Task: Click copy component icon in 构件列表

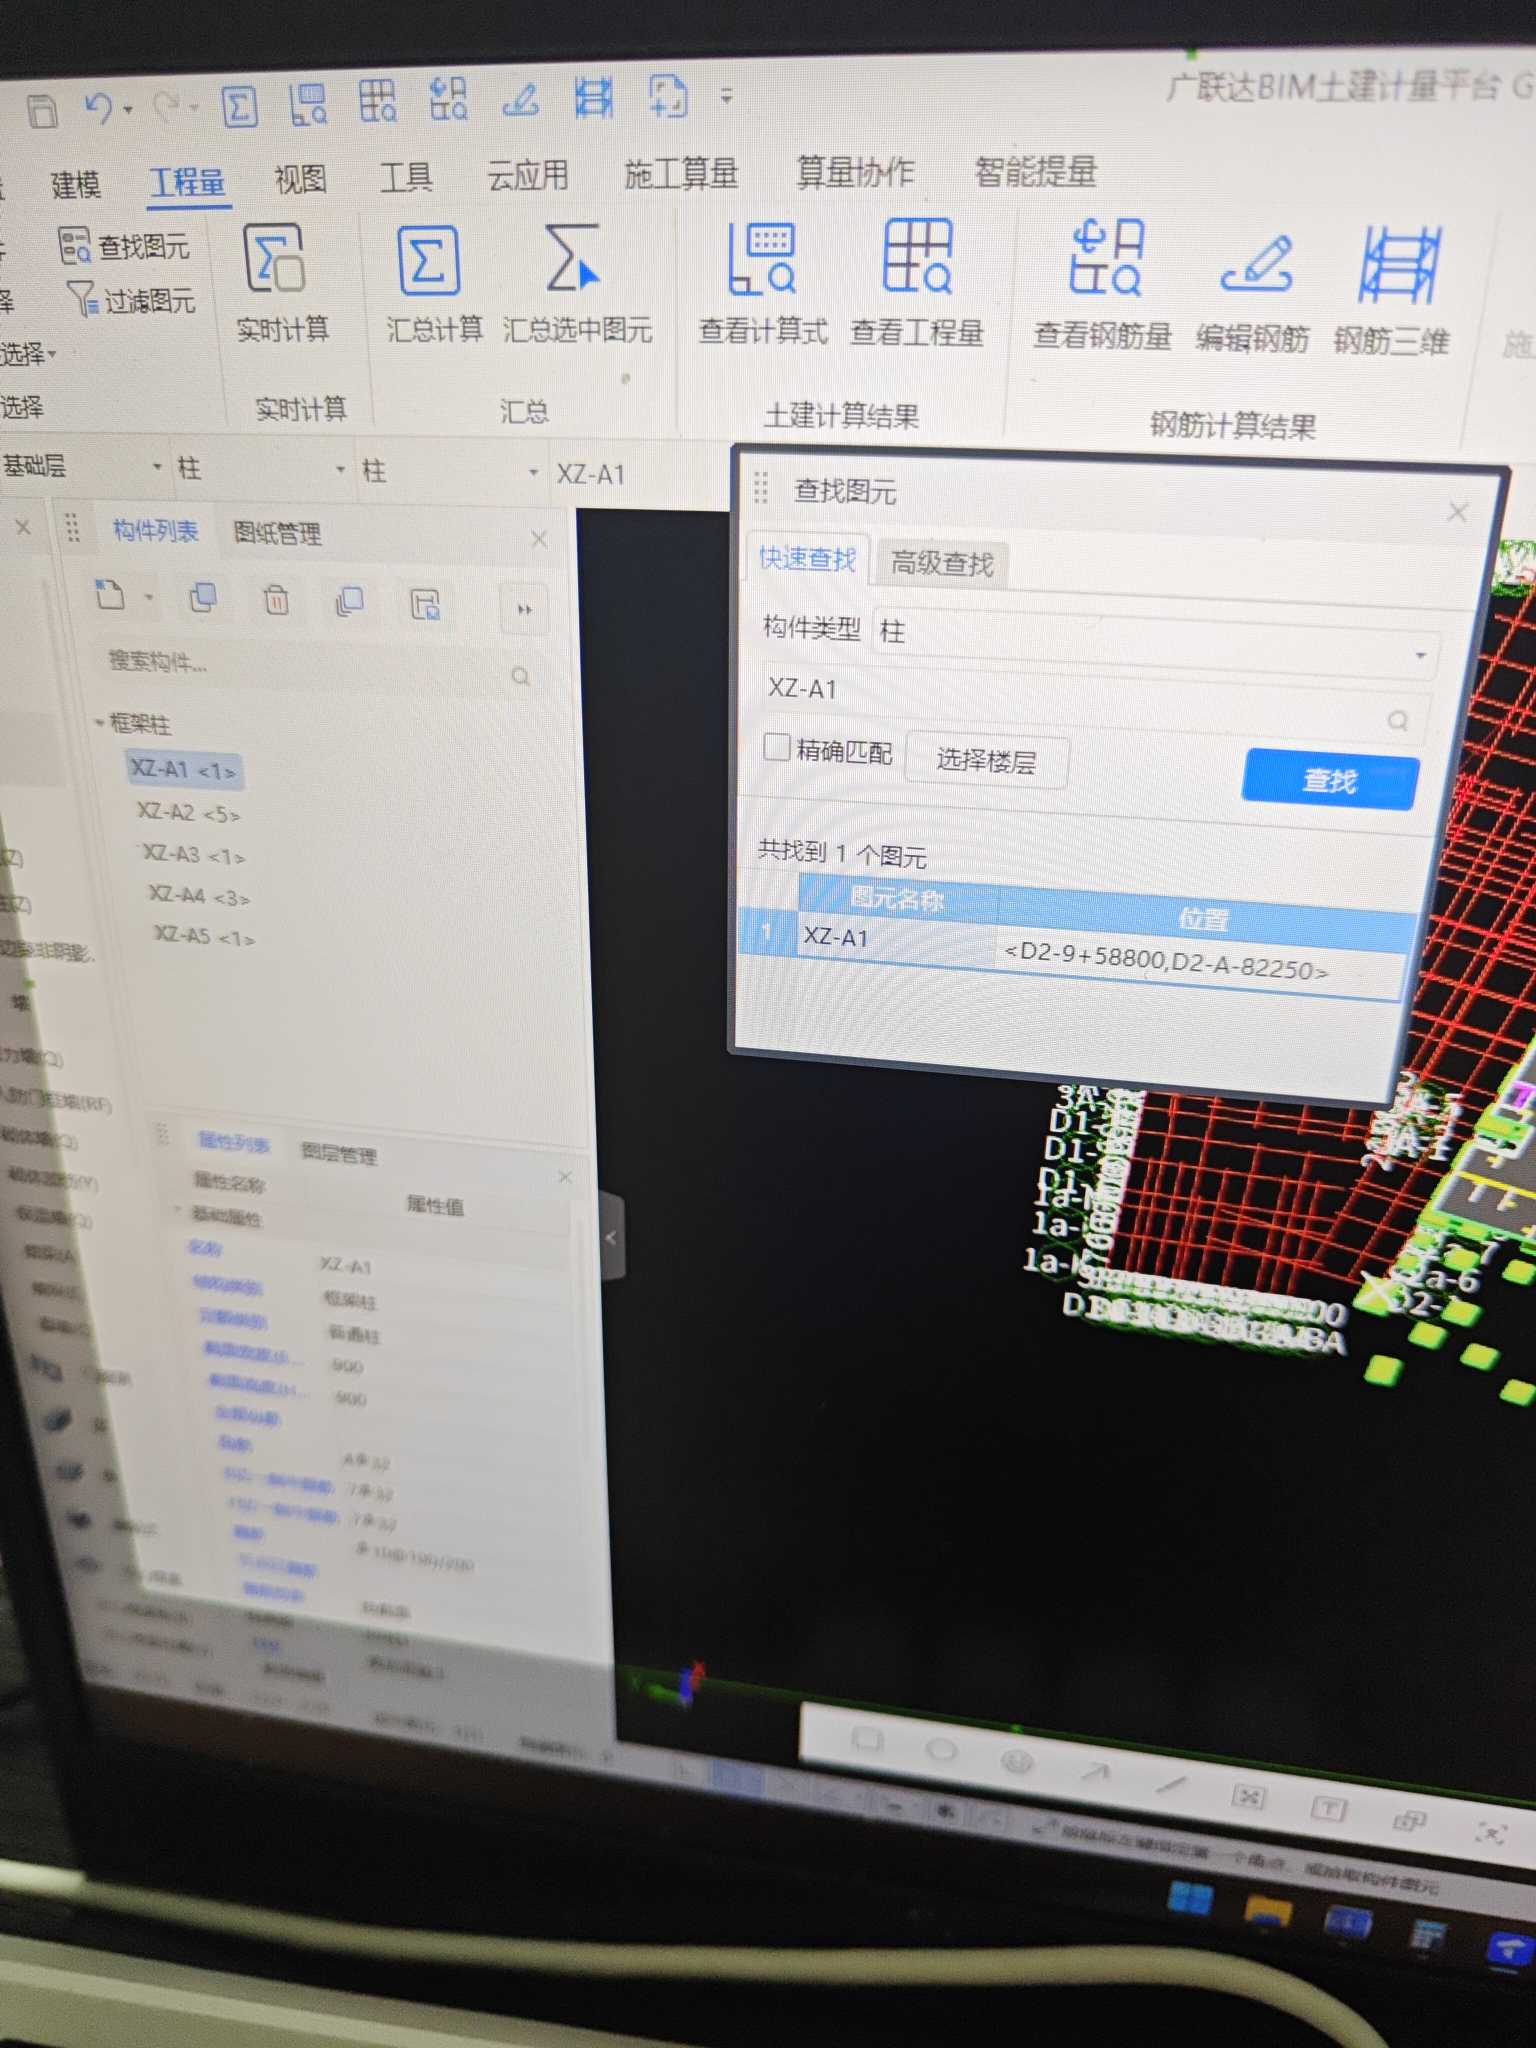Action: 203,598
